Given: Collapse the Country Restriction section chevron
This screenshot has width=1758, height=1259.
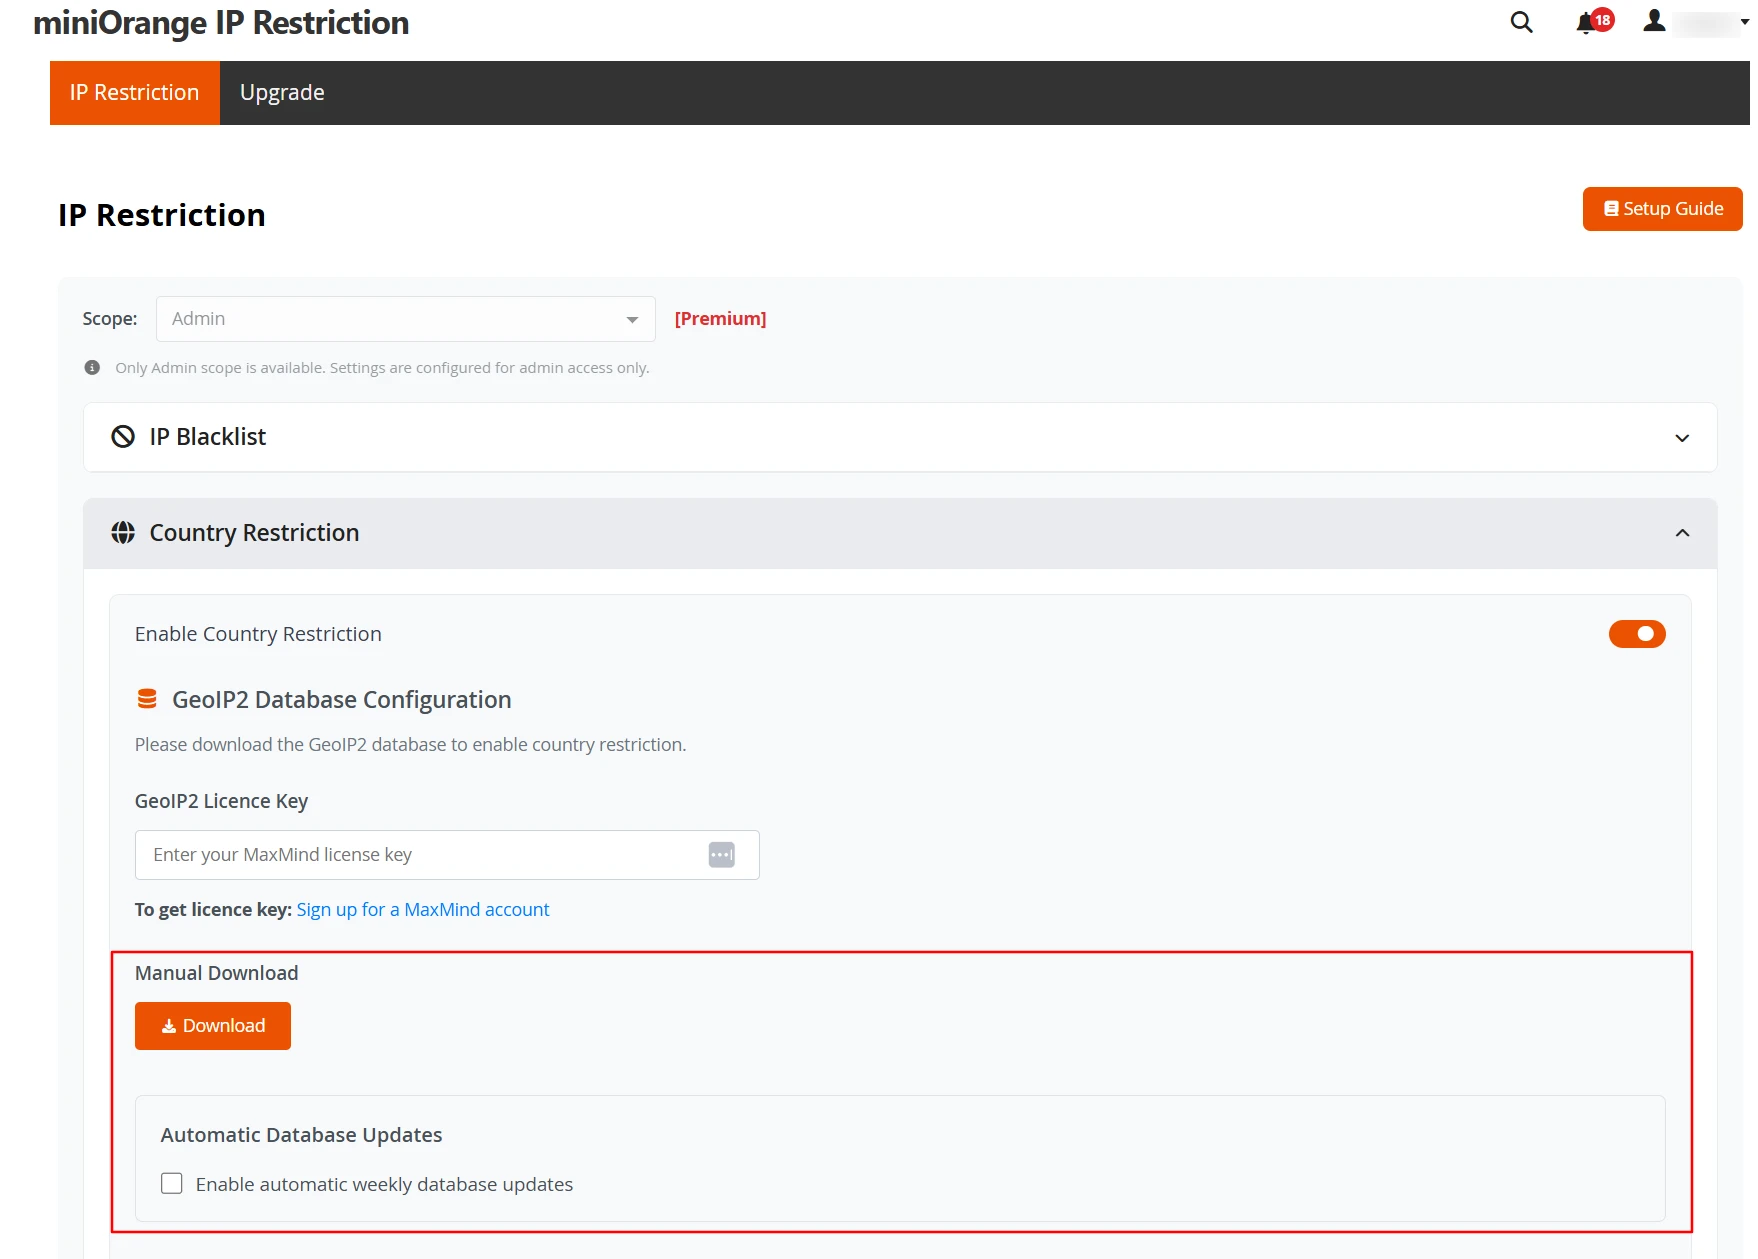Looking at the screenshot, I should pyautogui.click(x=1682, y=533).
